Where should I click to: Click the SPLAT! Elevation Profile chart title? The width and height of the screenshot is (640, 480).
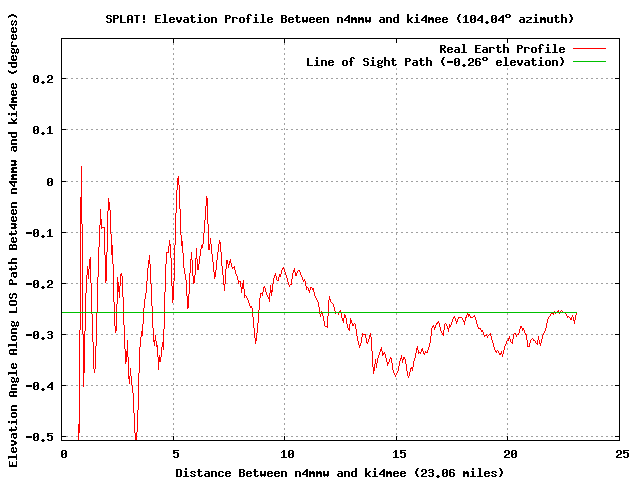(x=339, y=19)
